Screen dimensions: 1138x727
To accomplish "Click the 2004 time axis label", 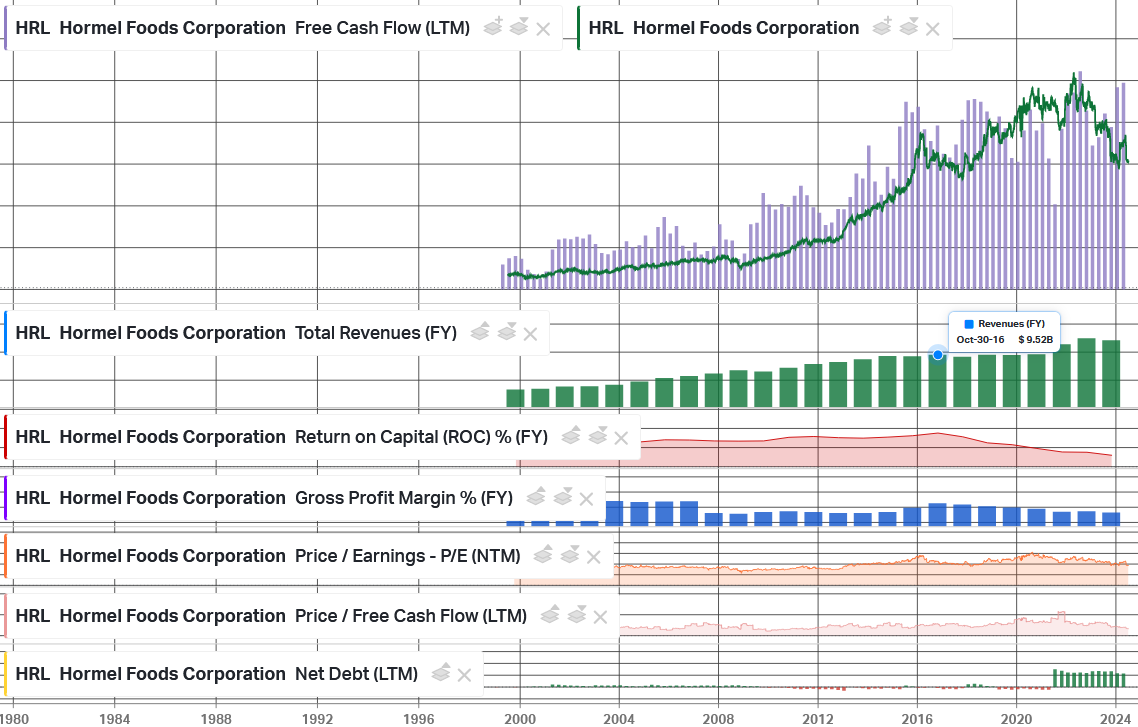I will click(619, 719).
